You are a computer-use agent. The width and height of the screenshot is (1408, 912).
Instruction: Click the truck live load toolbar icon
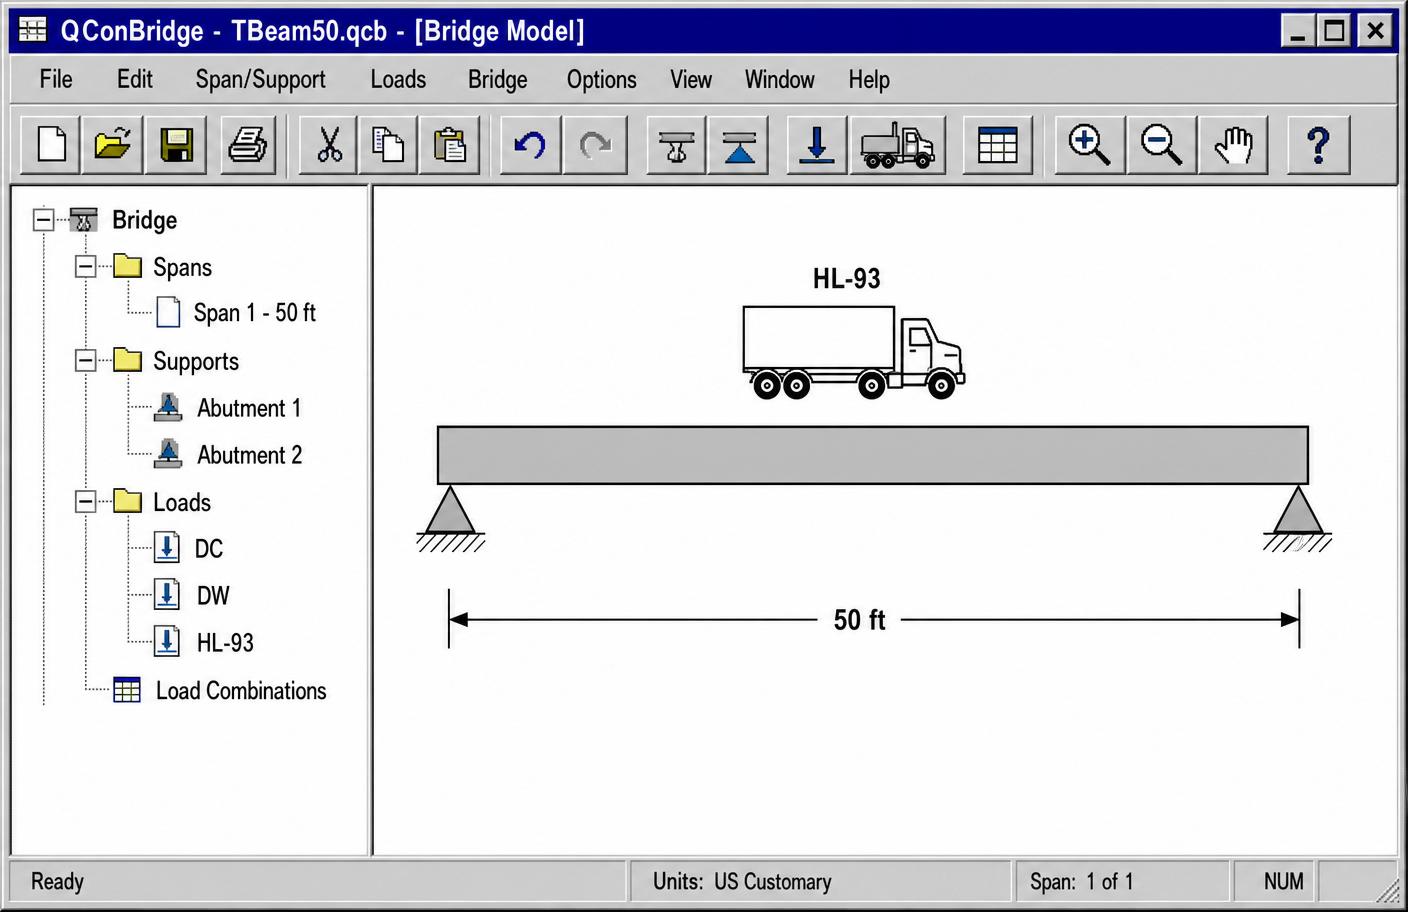coord(898,146)
